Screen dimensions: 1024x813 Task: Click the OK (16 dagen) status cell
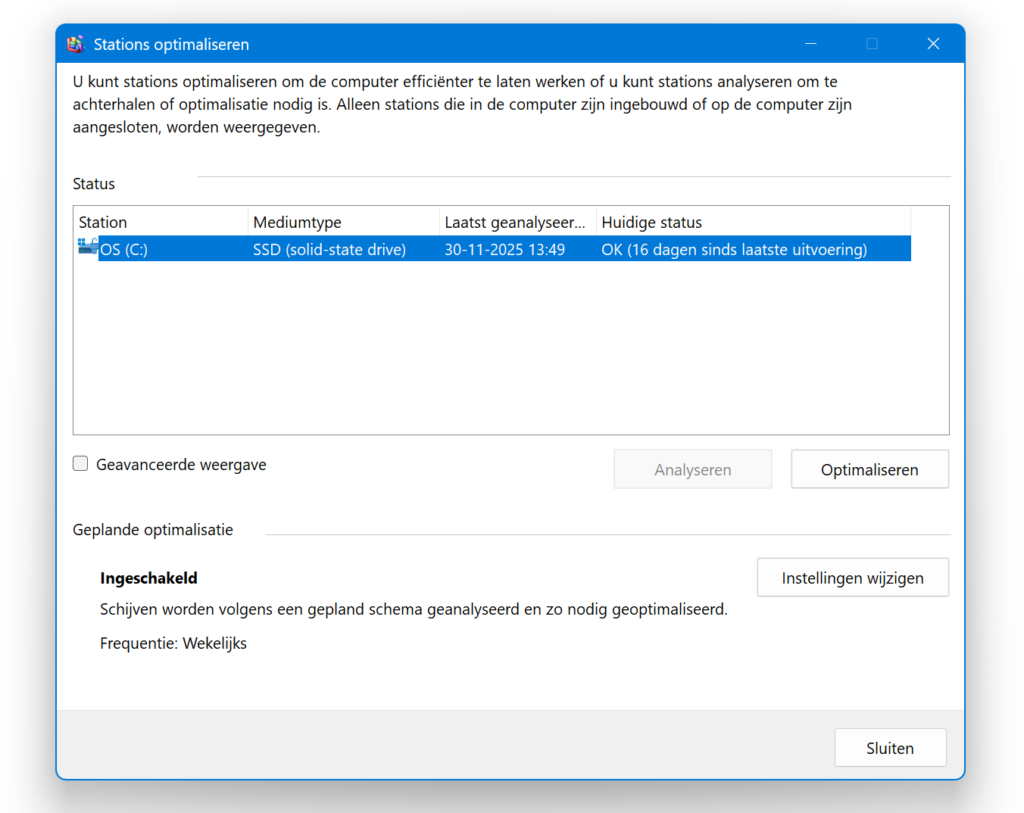pos(733,250)
